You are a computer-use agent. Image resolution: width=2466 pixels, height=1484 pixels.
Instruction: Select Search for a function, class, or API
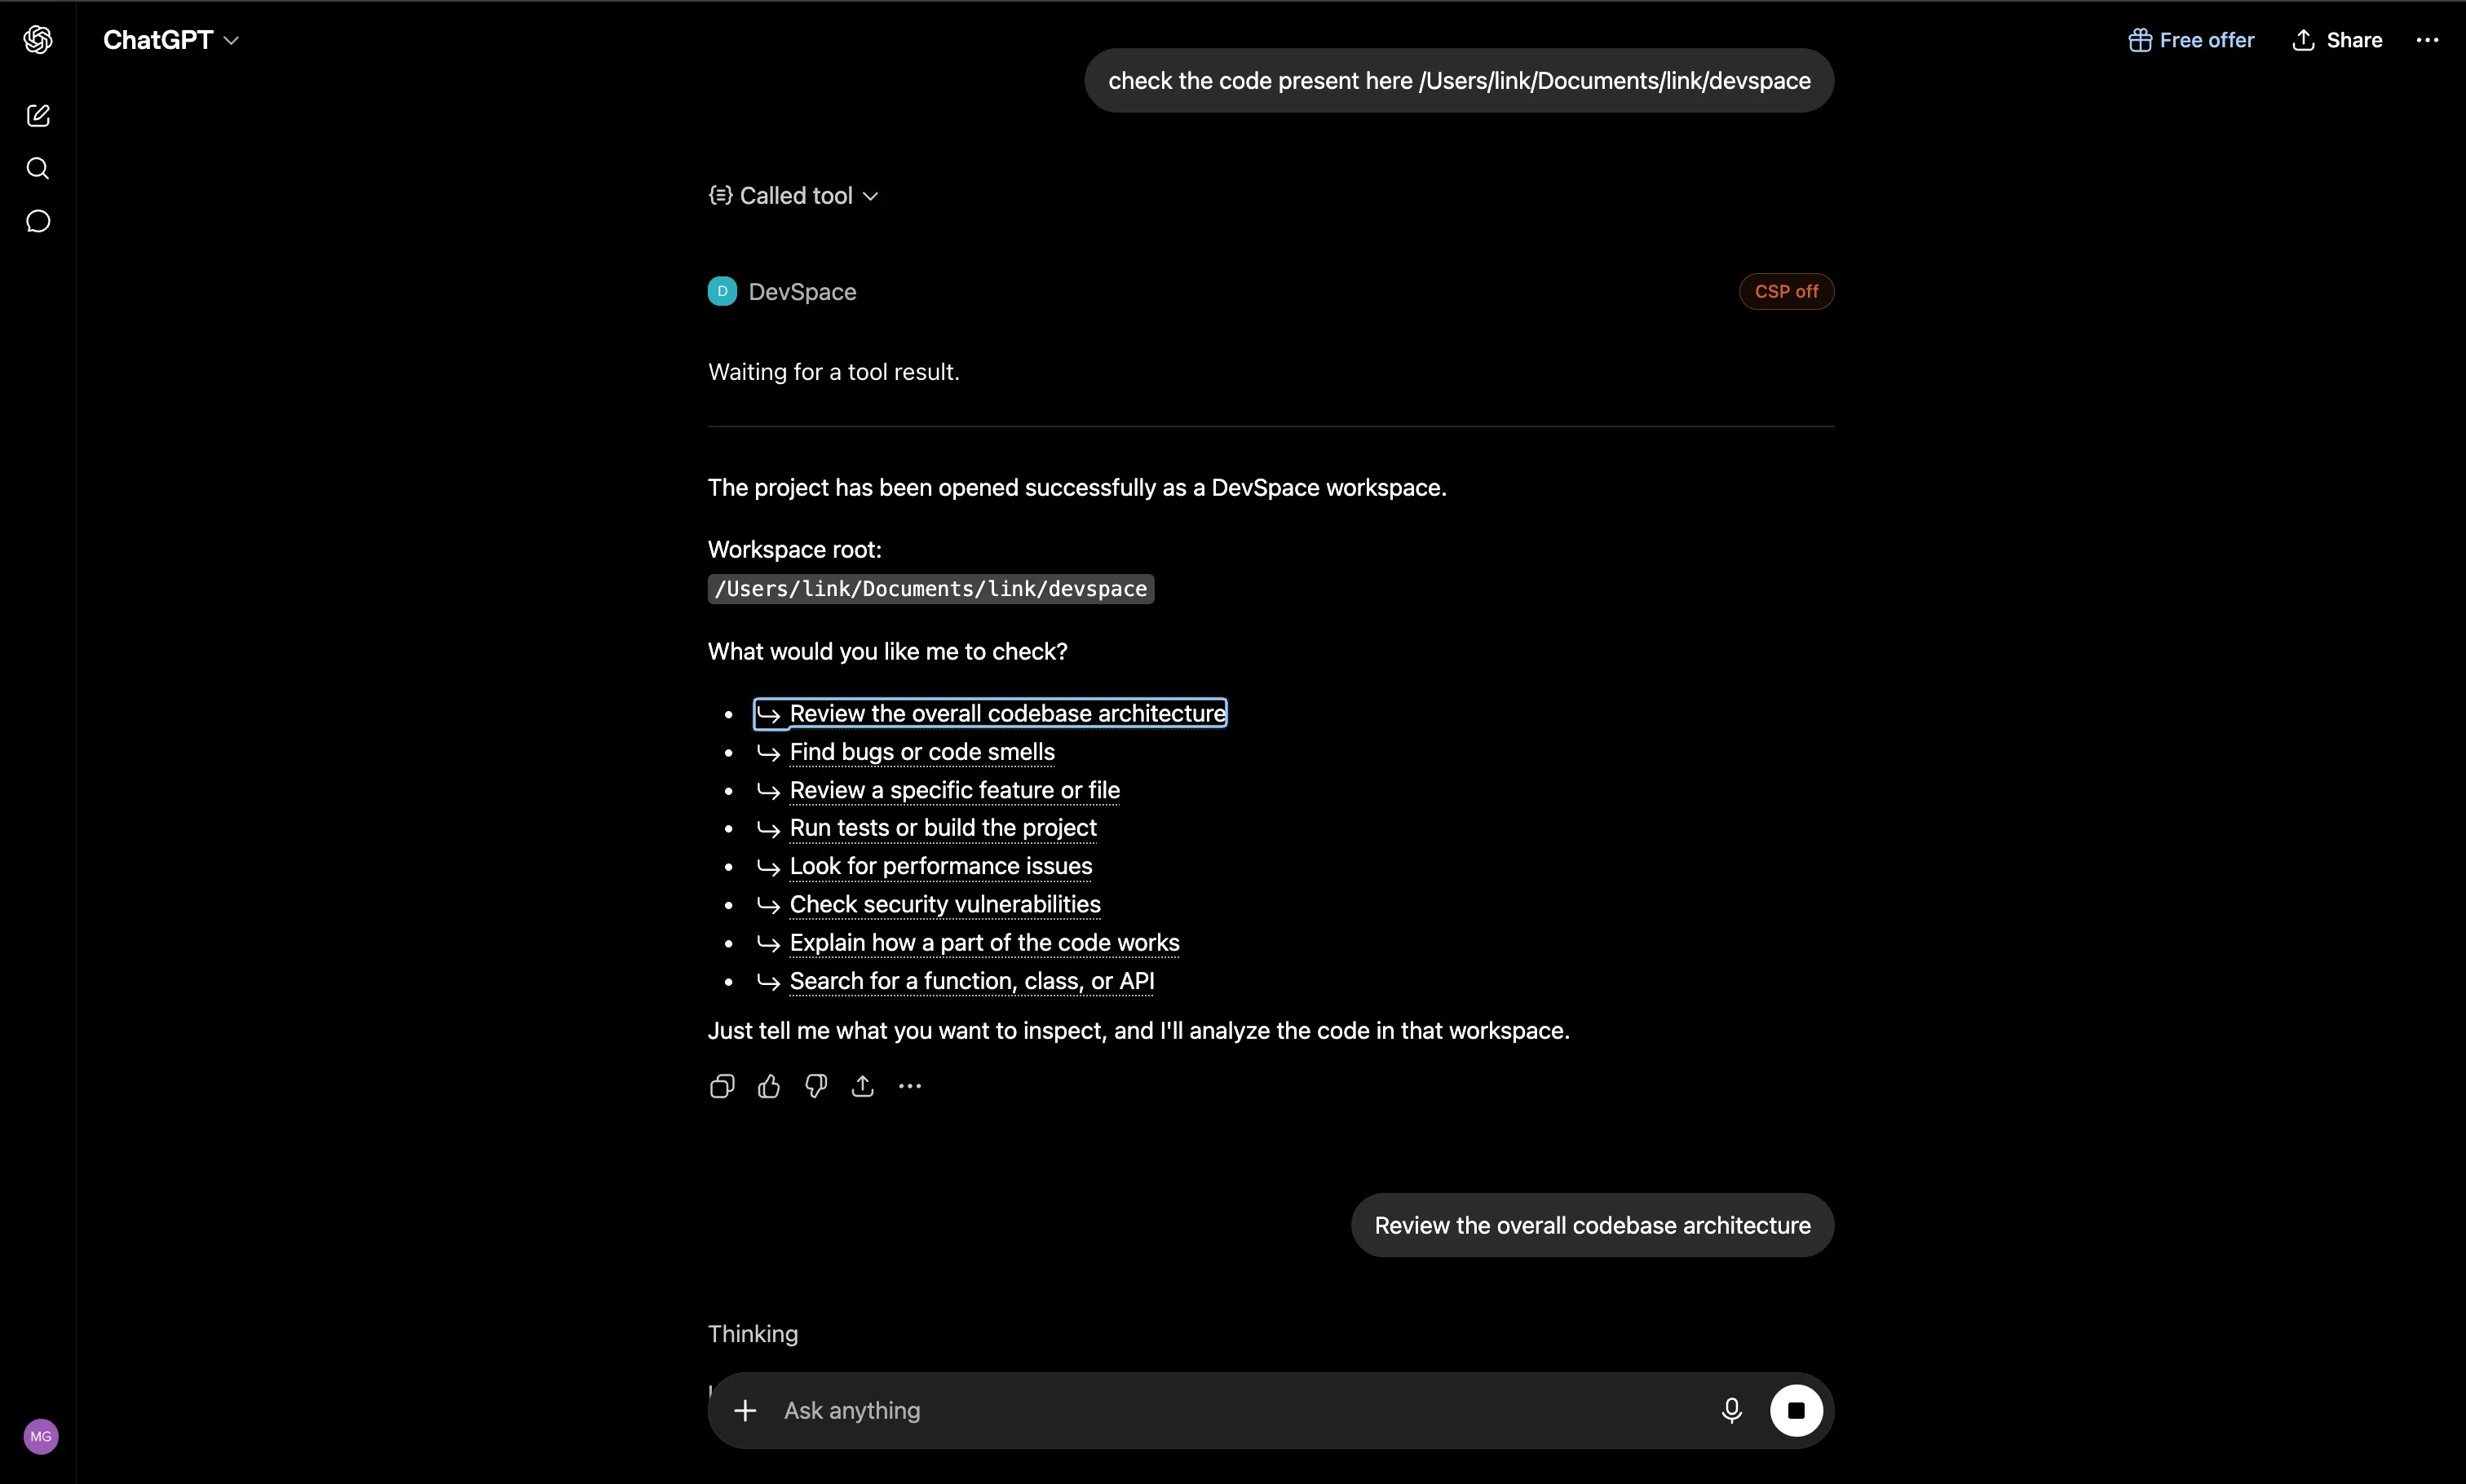955,981
